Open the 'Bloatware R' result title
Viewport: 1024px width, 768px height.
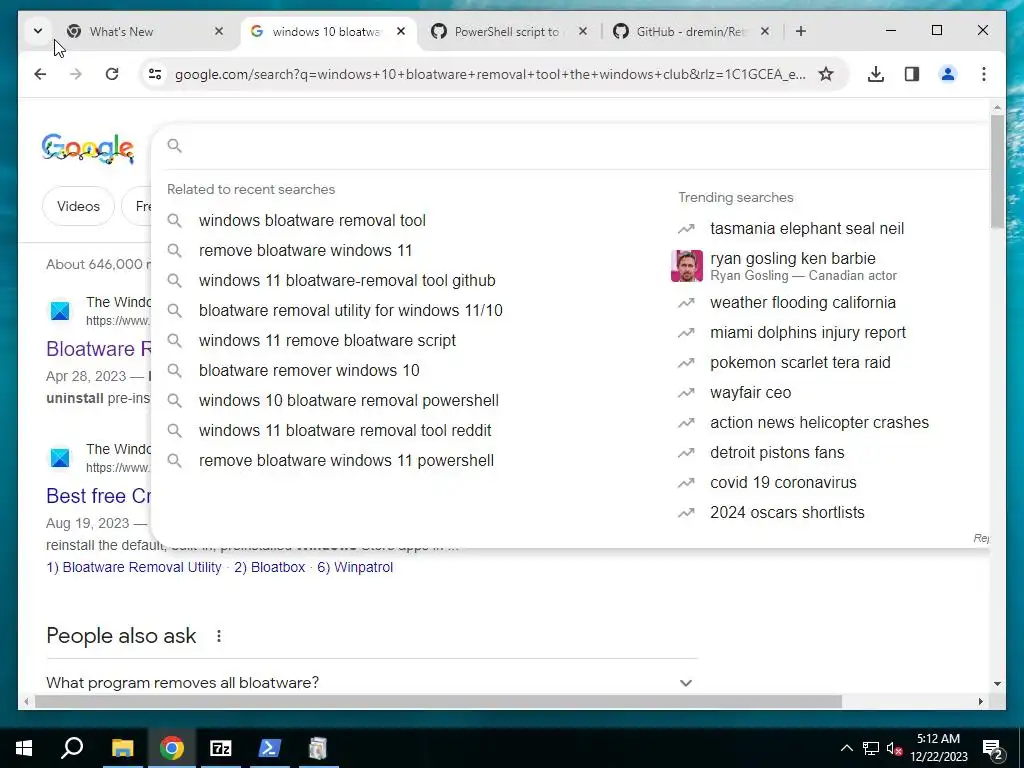click(x=99, y=349)
